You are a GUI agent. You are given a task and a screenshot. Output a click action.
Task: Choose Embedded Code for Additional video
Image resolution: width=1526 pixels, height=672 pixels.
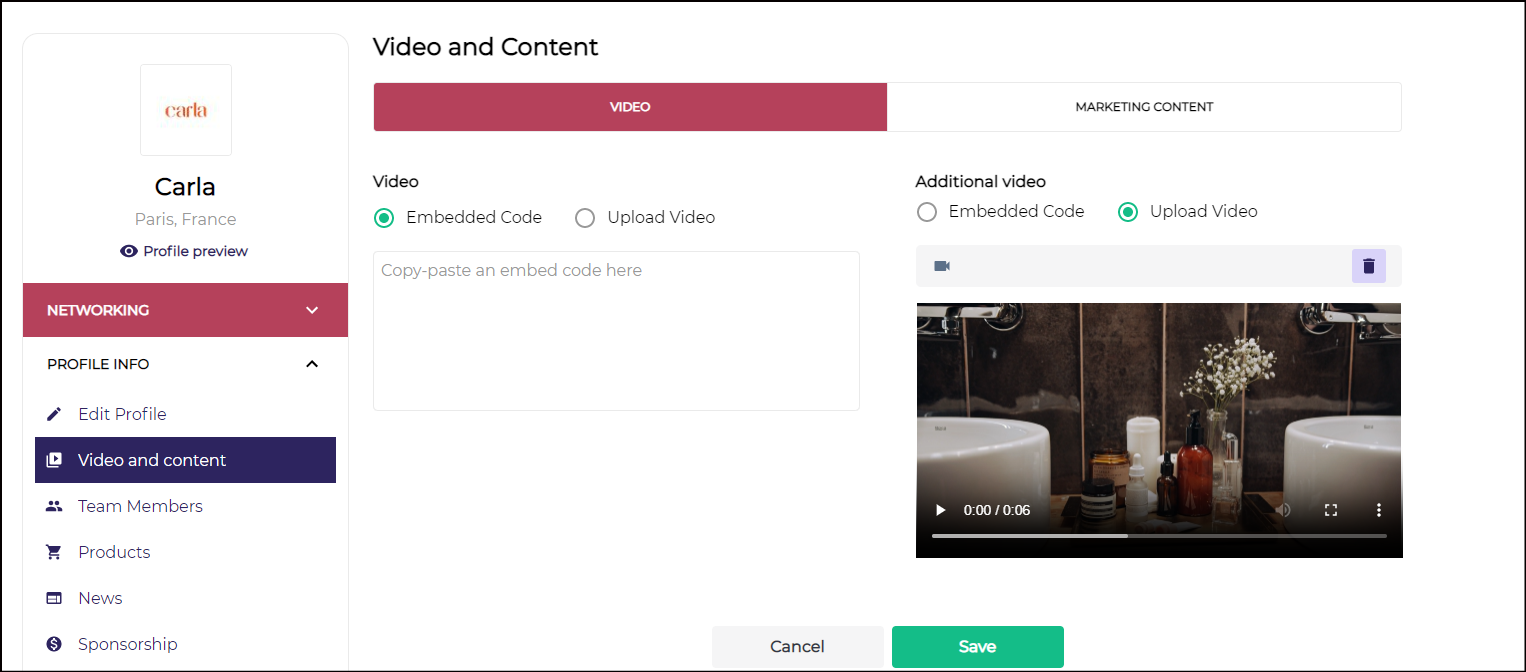click(927, 212)
